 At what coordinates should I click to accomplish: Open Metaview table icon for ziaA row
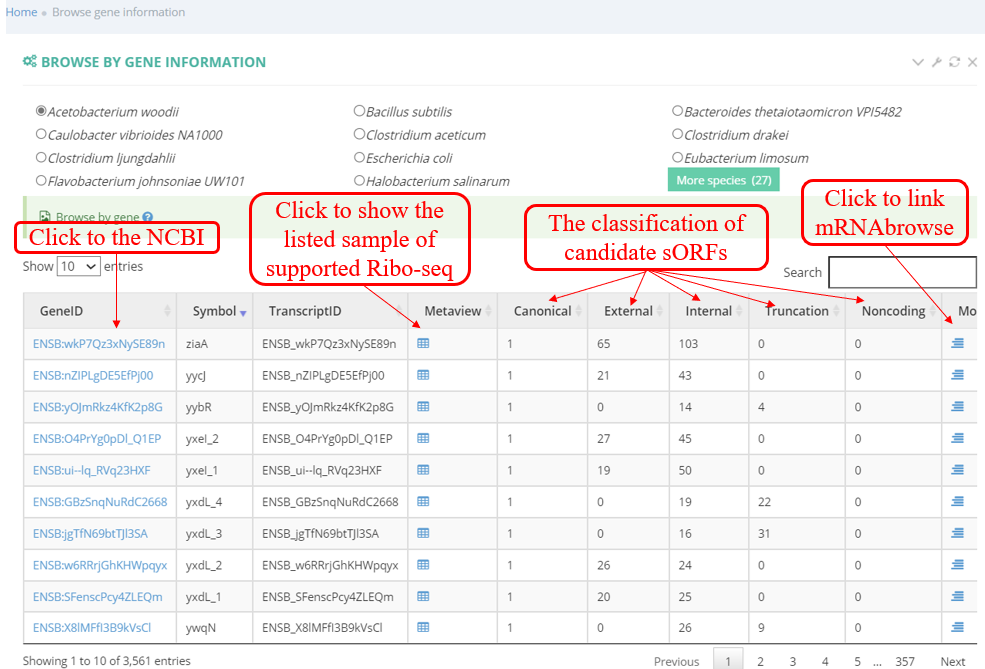[423, 343]
